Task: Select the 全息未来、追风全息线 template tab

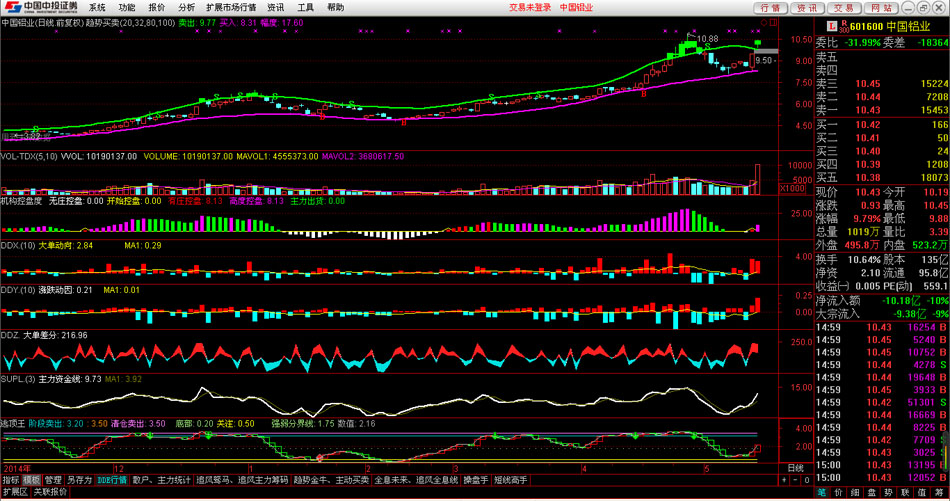Action: click(416, 480)
